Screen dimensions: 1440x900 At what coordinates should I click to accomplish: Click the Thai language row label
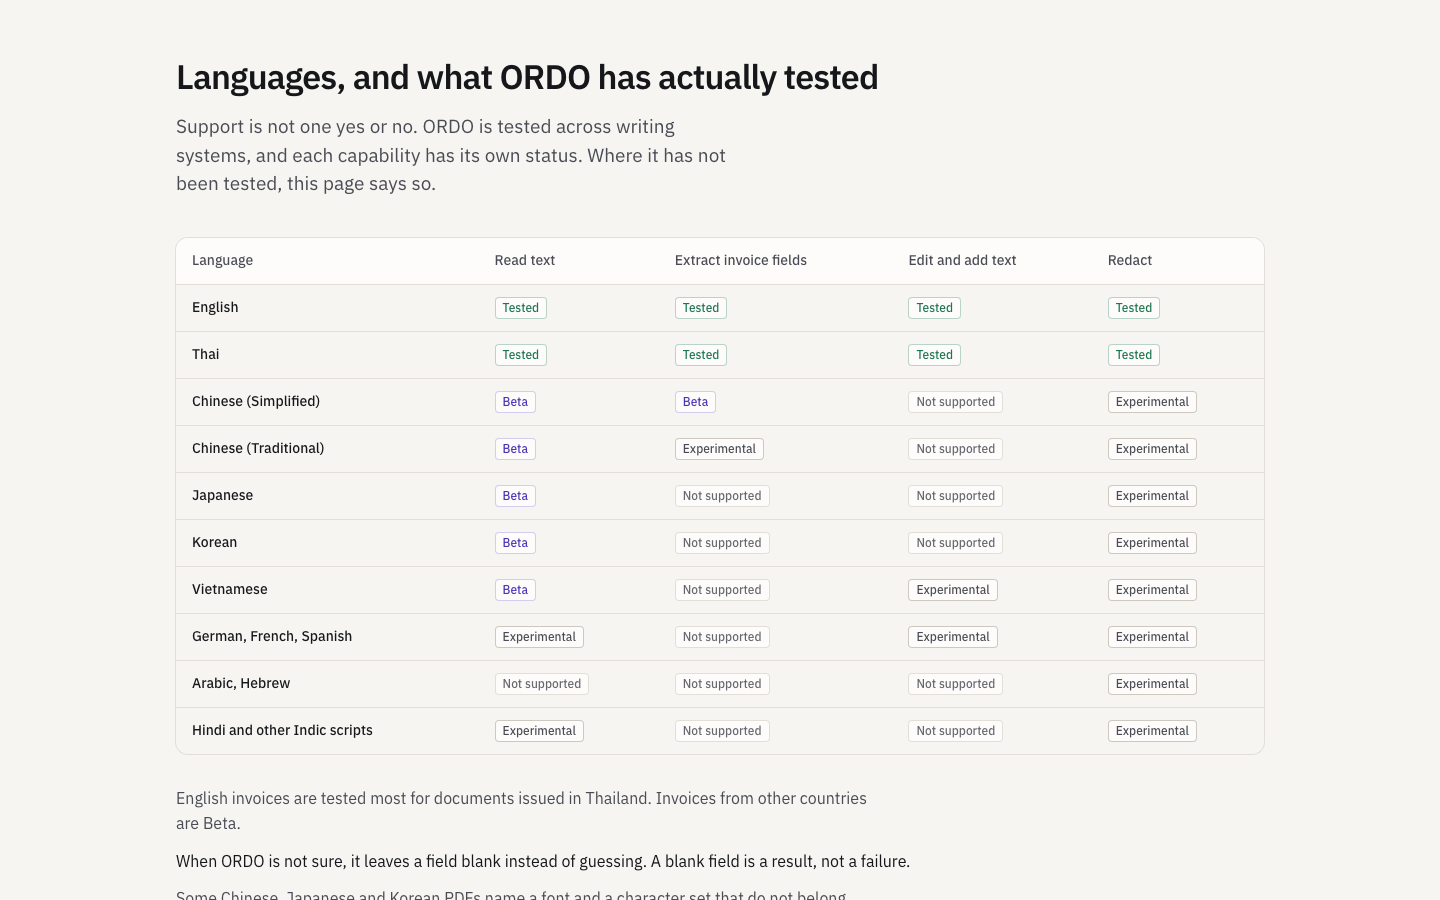point(205,354)
